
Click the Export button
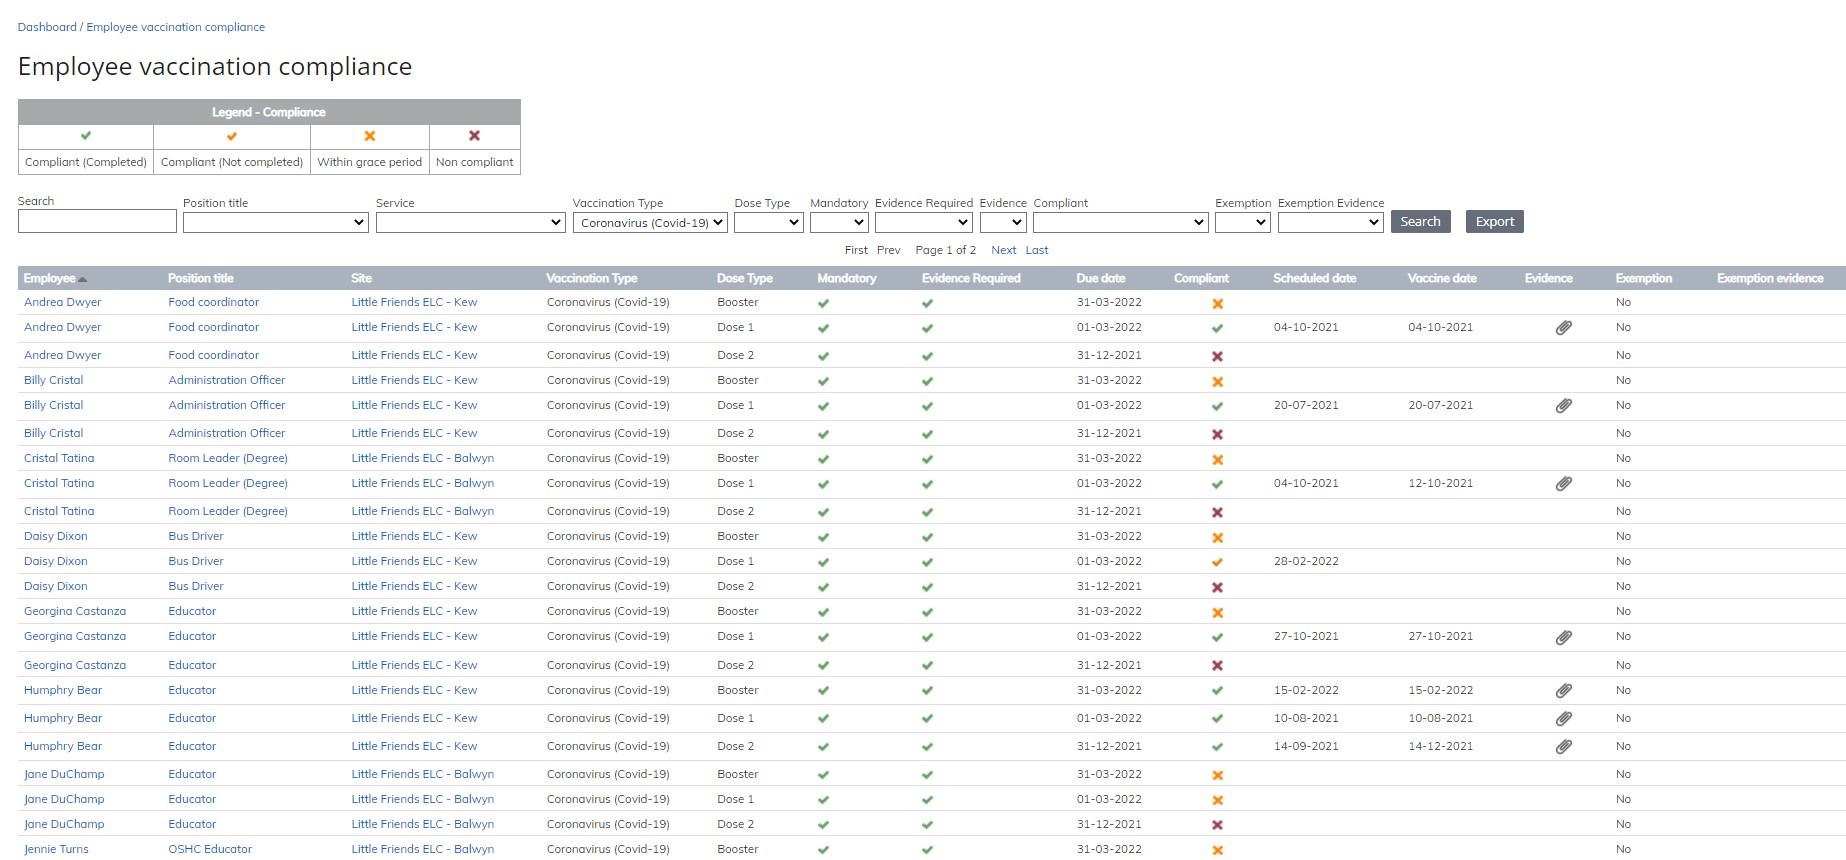pyautogui.click(x=1495, y=222)
